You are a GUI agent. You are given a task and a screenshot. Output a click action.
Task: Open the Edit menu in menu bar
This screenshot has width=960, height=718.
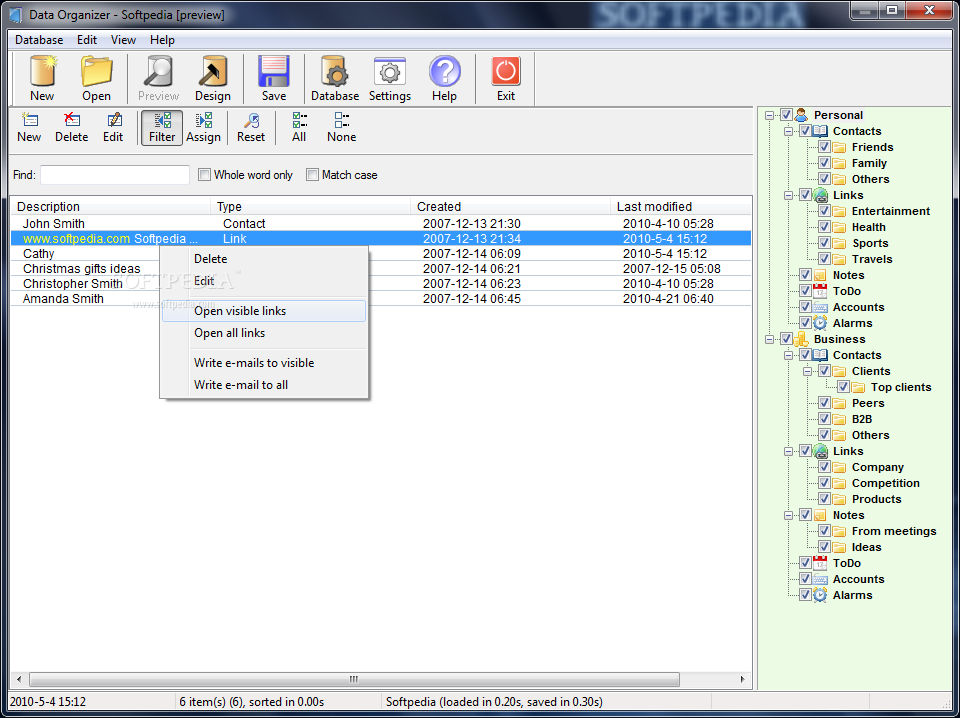[x=87, y=40]
